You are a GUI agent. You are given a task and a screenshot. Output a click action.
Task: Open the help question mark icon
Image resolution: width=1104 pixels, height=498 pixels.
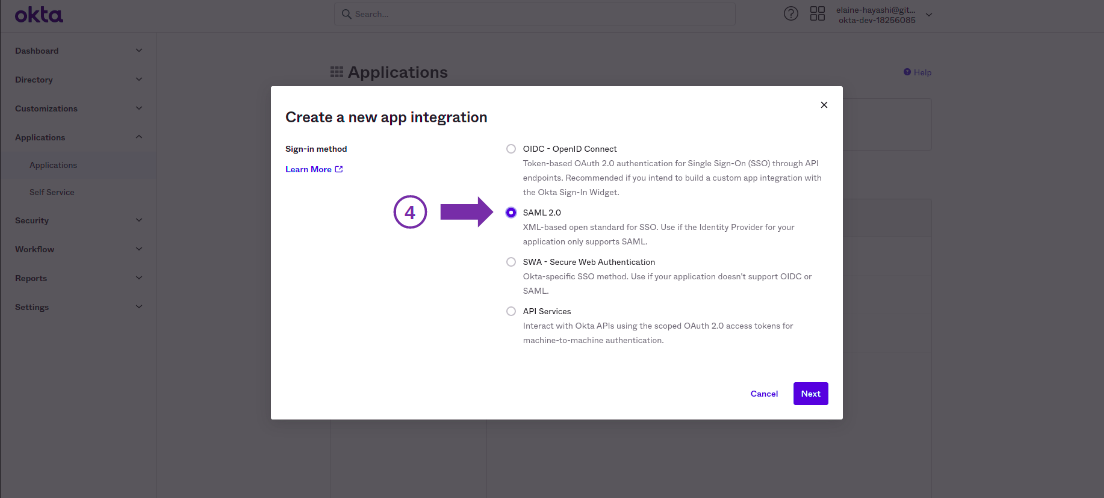pos(791,14)
